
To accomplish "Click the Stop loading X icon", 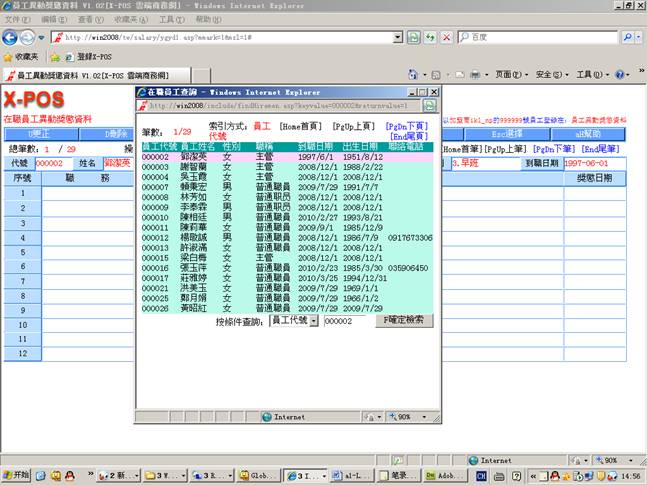I will (x=445, y=37).
